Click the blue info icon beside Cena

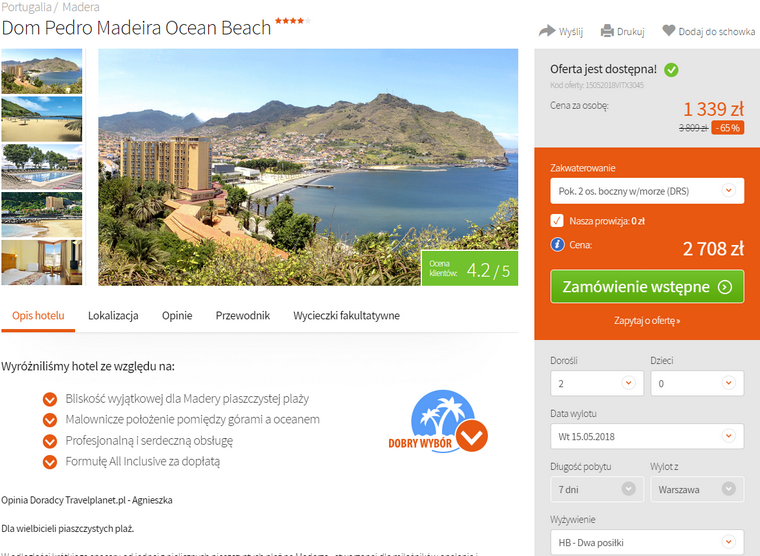point(557,244)
